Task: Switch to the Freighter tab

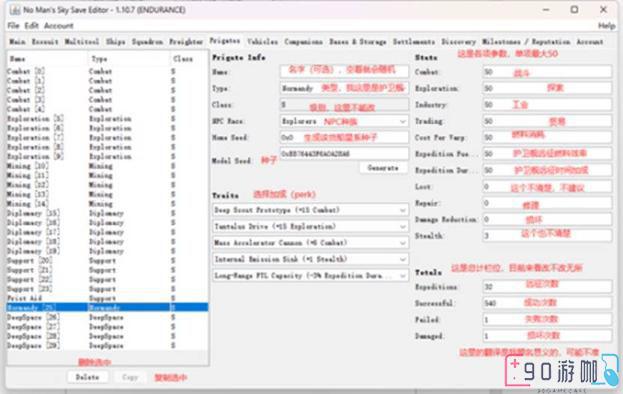Action: coord(186,41)
